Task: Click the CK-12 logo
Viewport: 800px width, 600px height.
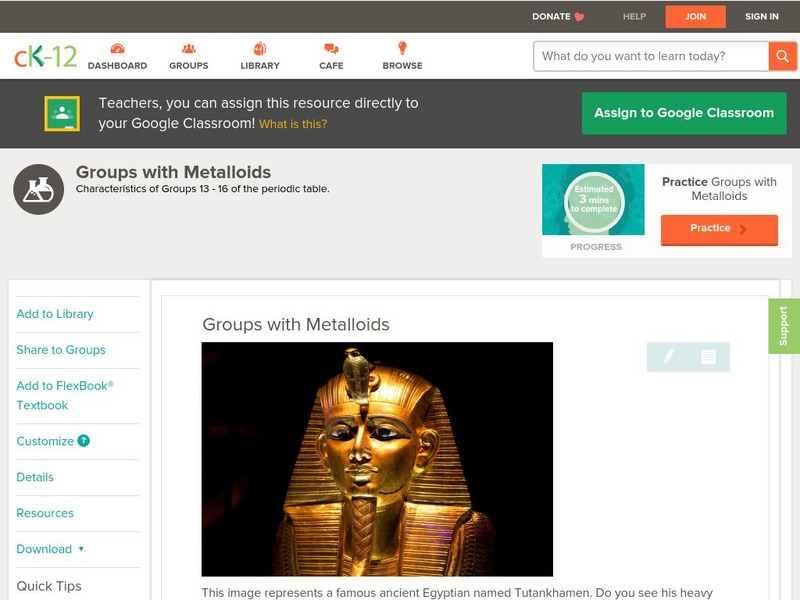Action: (45, 56)
